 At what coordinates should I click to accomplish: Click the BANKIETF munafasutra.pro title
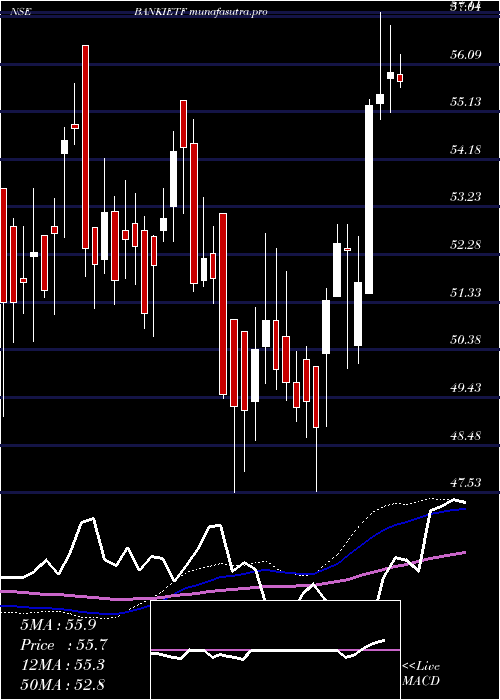(201, 12)
